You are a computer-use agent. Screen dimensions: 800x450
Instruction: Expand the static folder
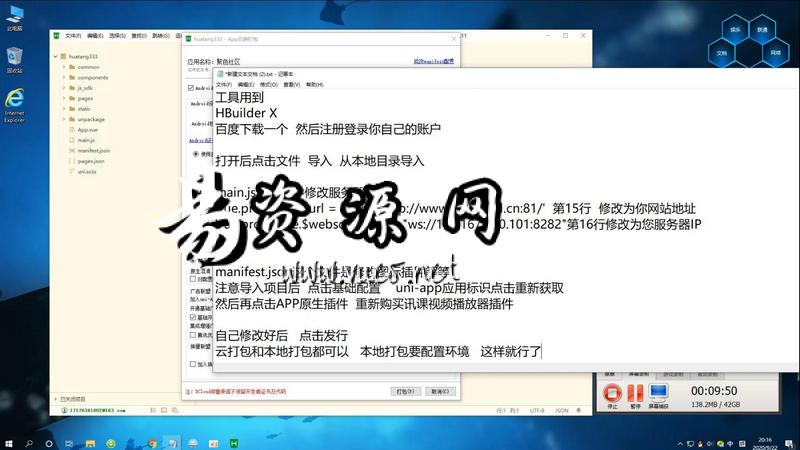tap(64, 109)
